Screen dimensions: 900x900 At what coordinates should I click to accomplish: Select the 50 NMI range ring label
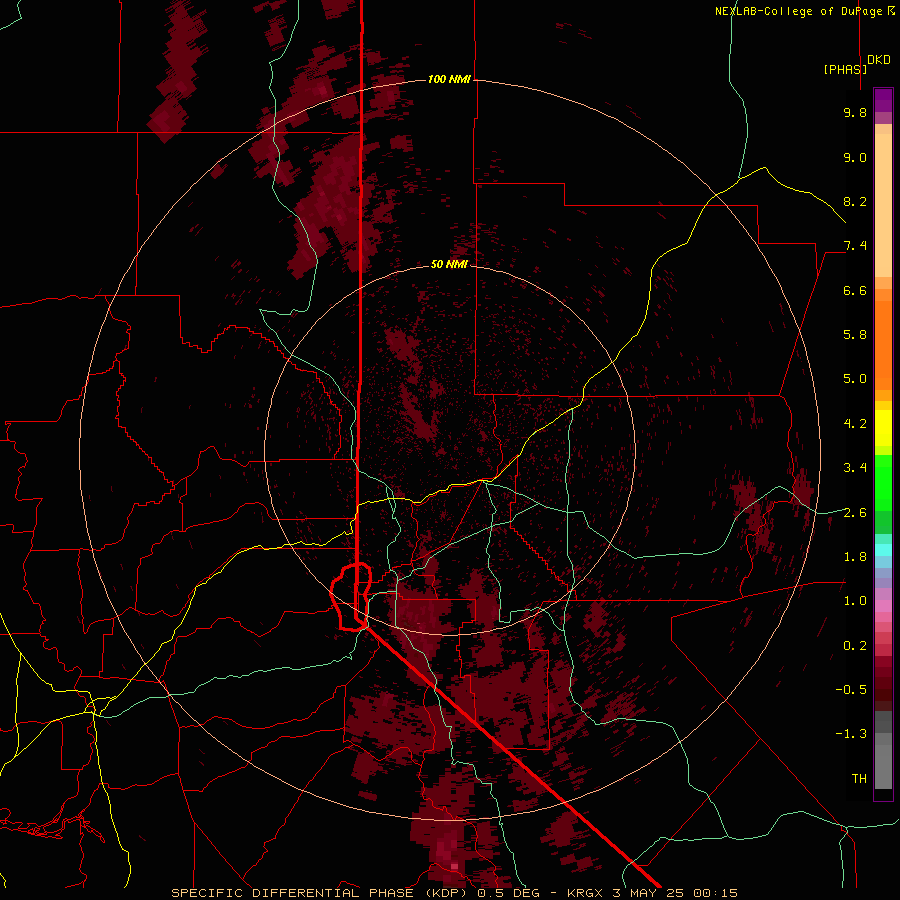[x=449, y=264]
